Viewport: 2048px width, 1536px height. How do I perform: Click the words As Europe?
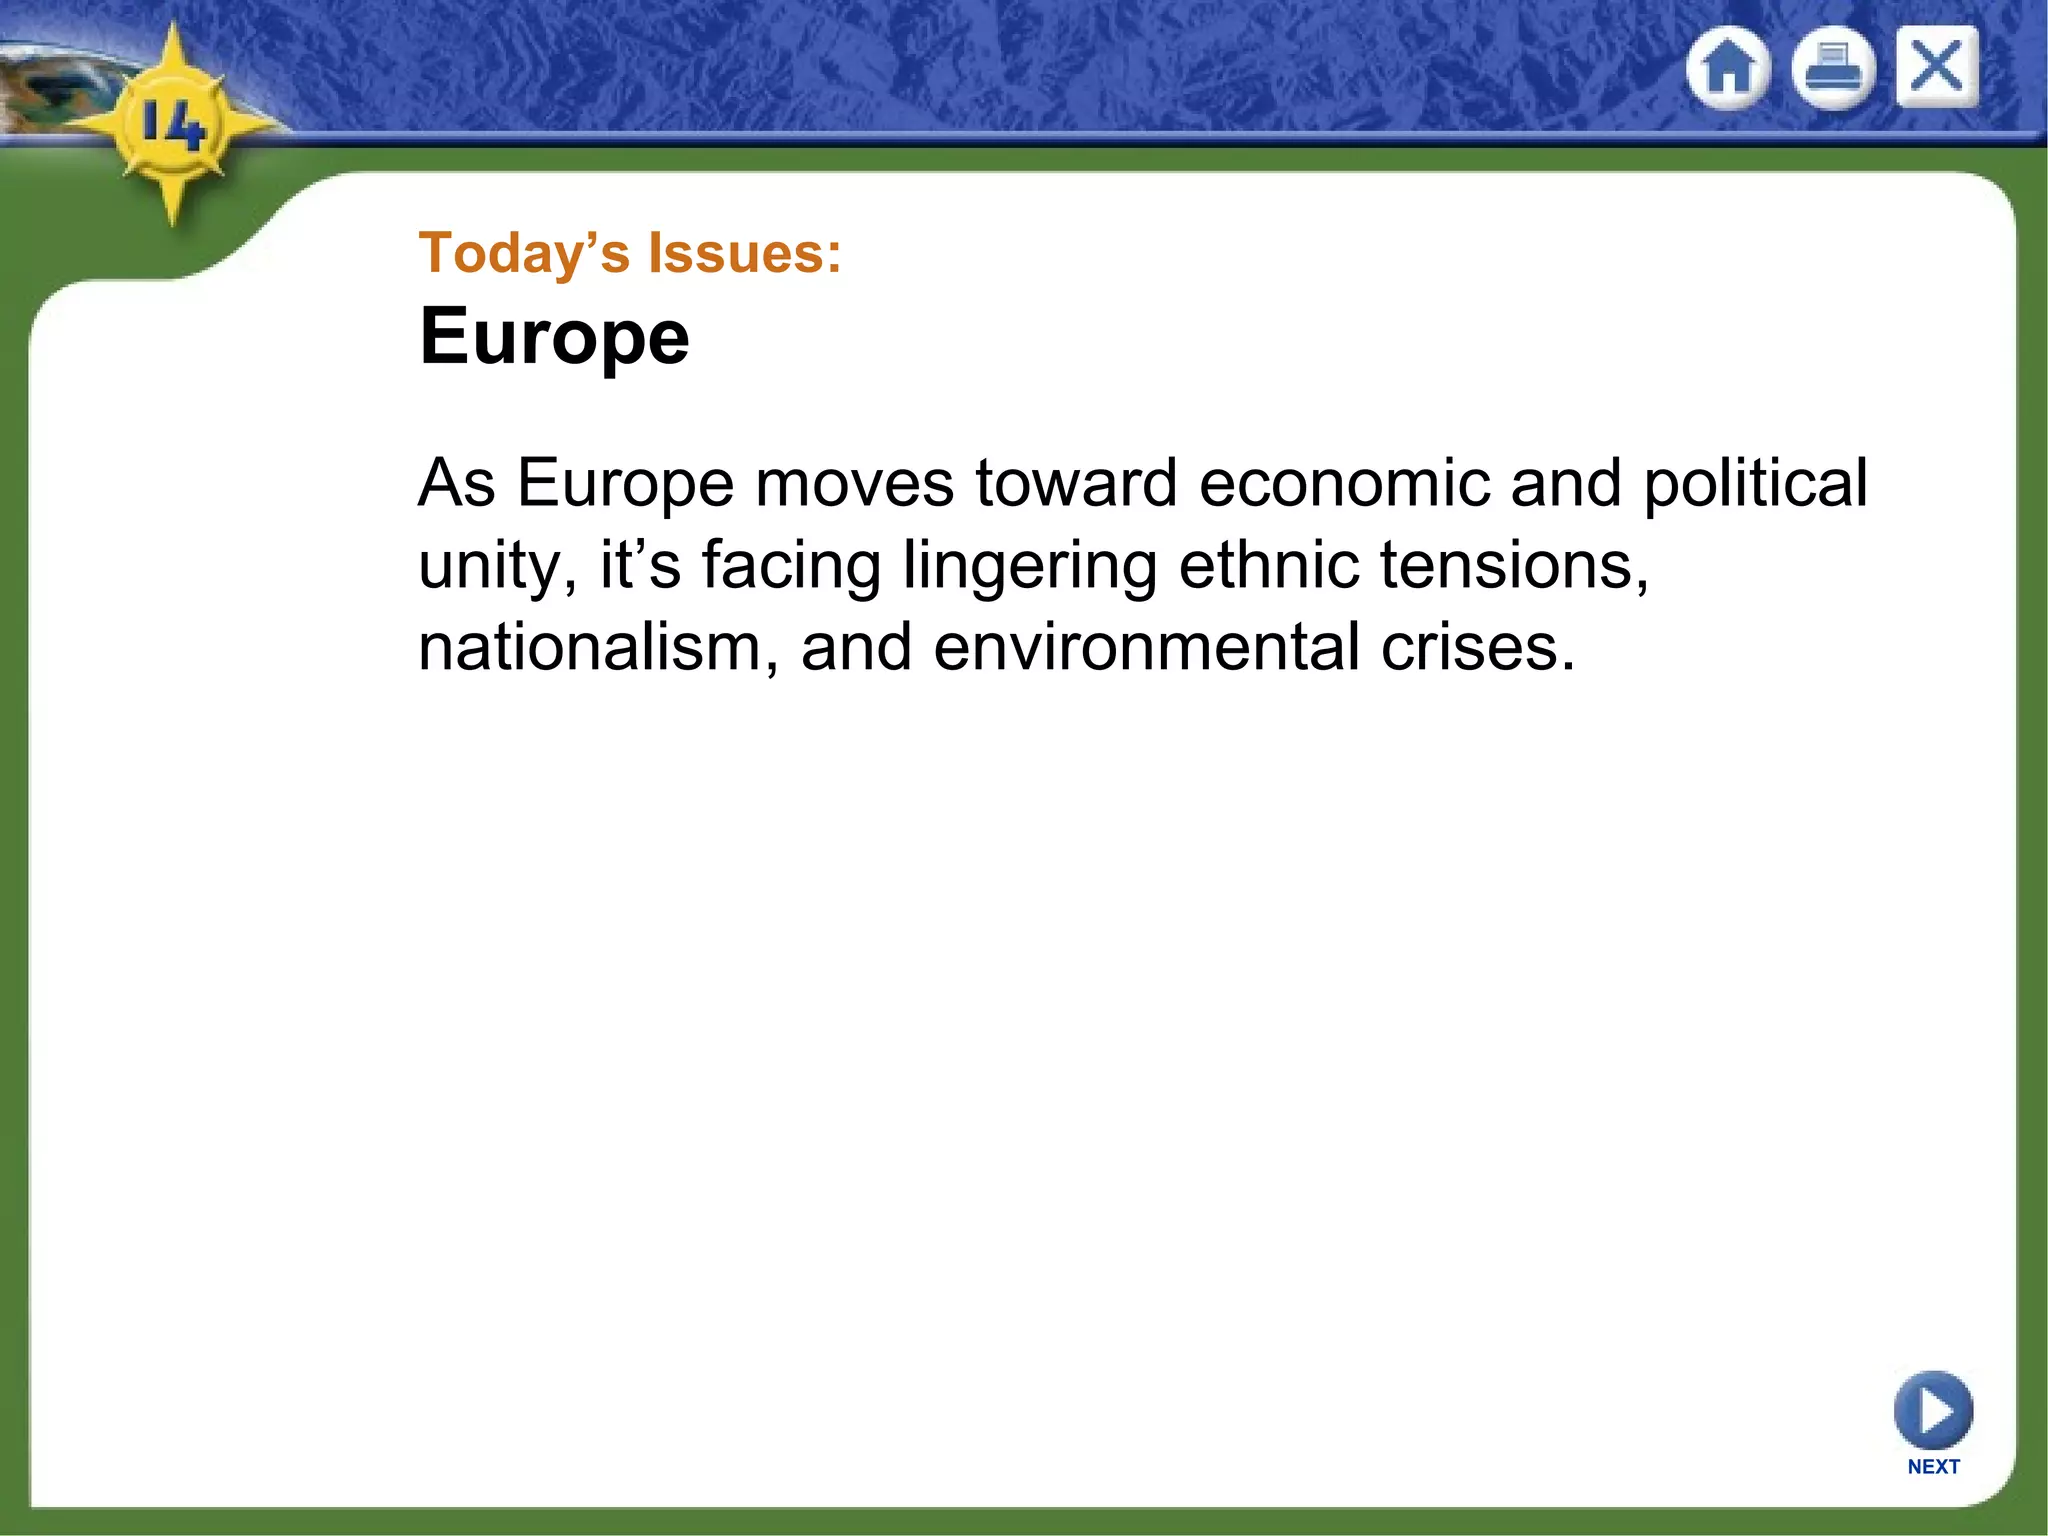point(575,483)
